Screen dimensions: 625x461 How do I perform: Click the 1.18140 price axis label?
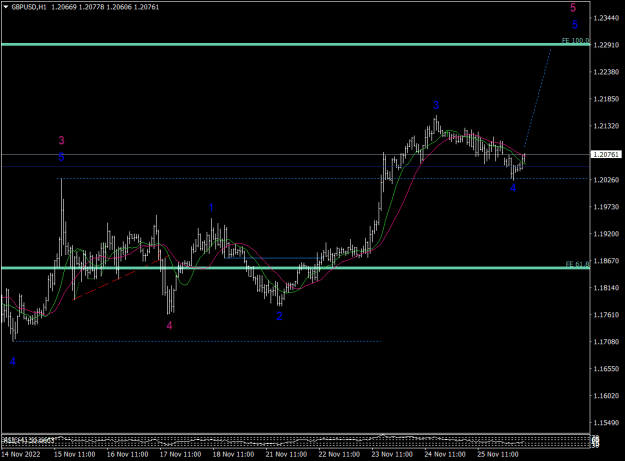pyautogui.click(x=605, y=288)
